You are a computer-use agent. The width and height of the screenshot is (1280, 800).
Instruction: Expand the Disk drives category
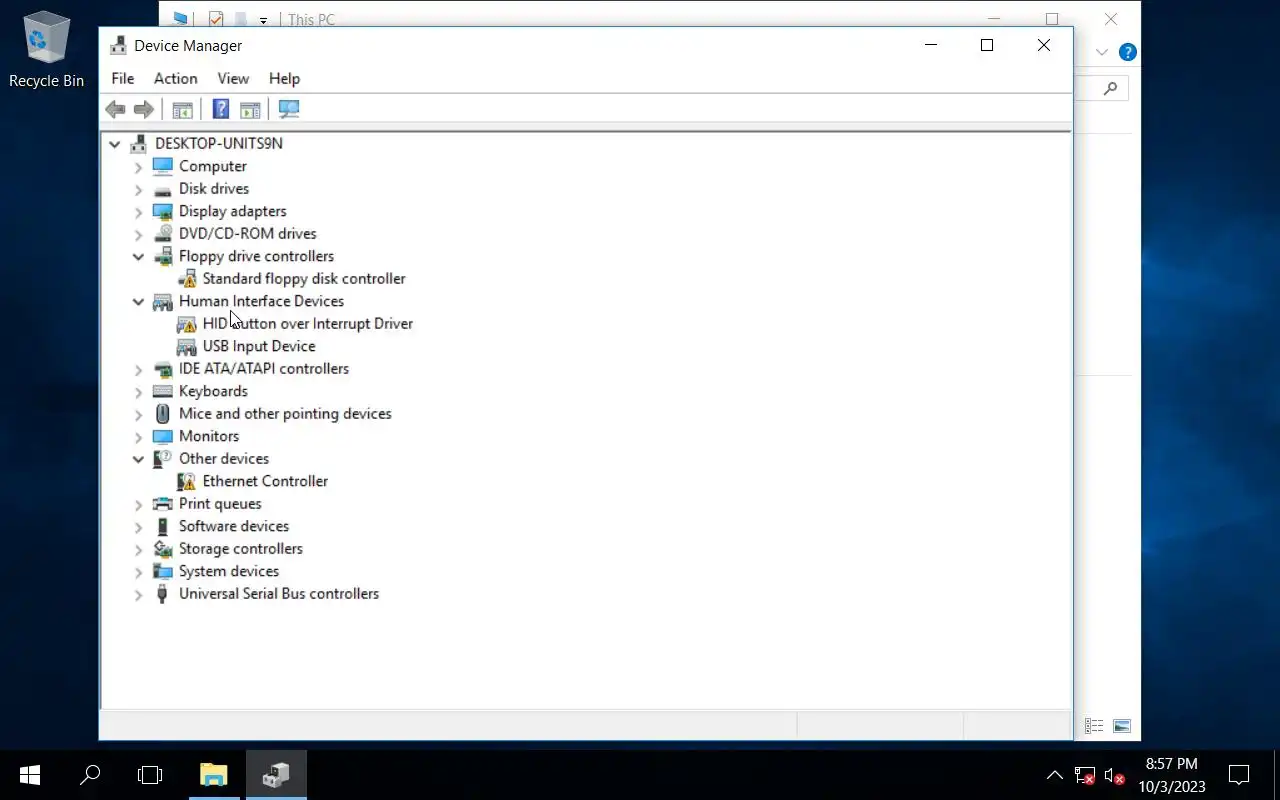click(138, 189)
